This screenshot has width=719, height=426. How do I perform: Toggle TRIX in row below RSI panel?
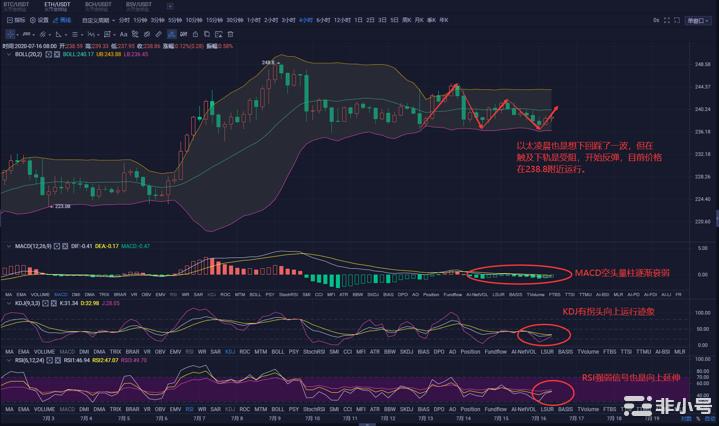[116, 409]
